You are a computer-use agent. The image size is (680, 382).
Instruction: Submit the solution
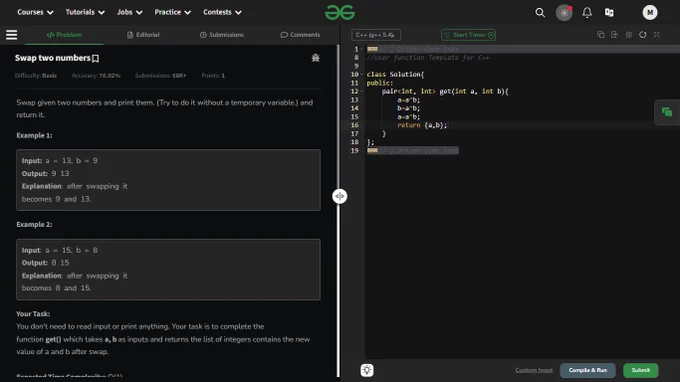click(x=641, y=370)
